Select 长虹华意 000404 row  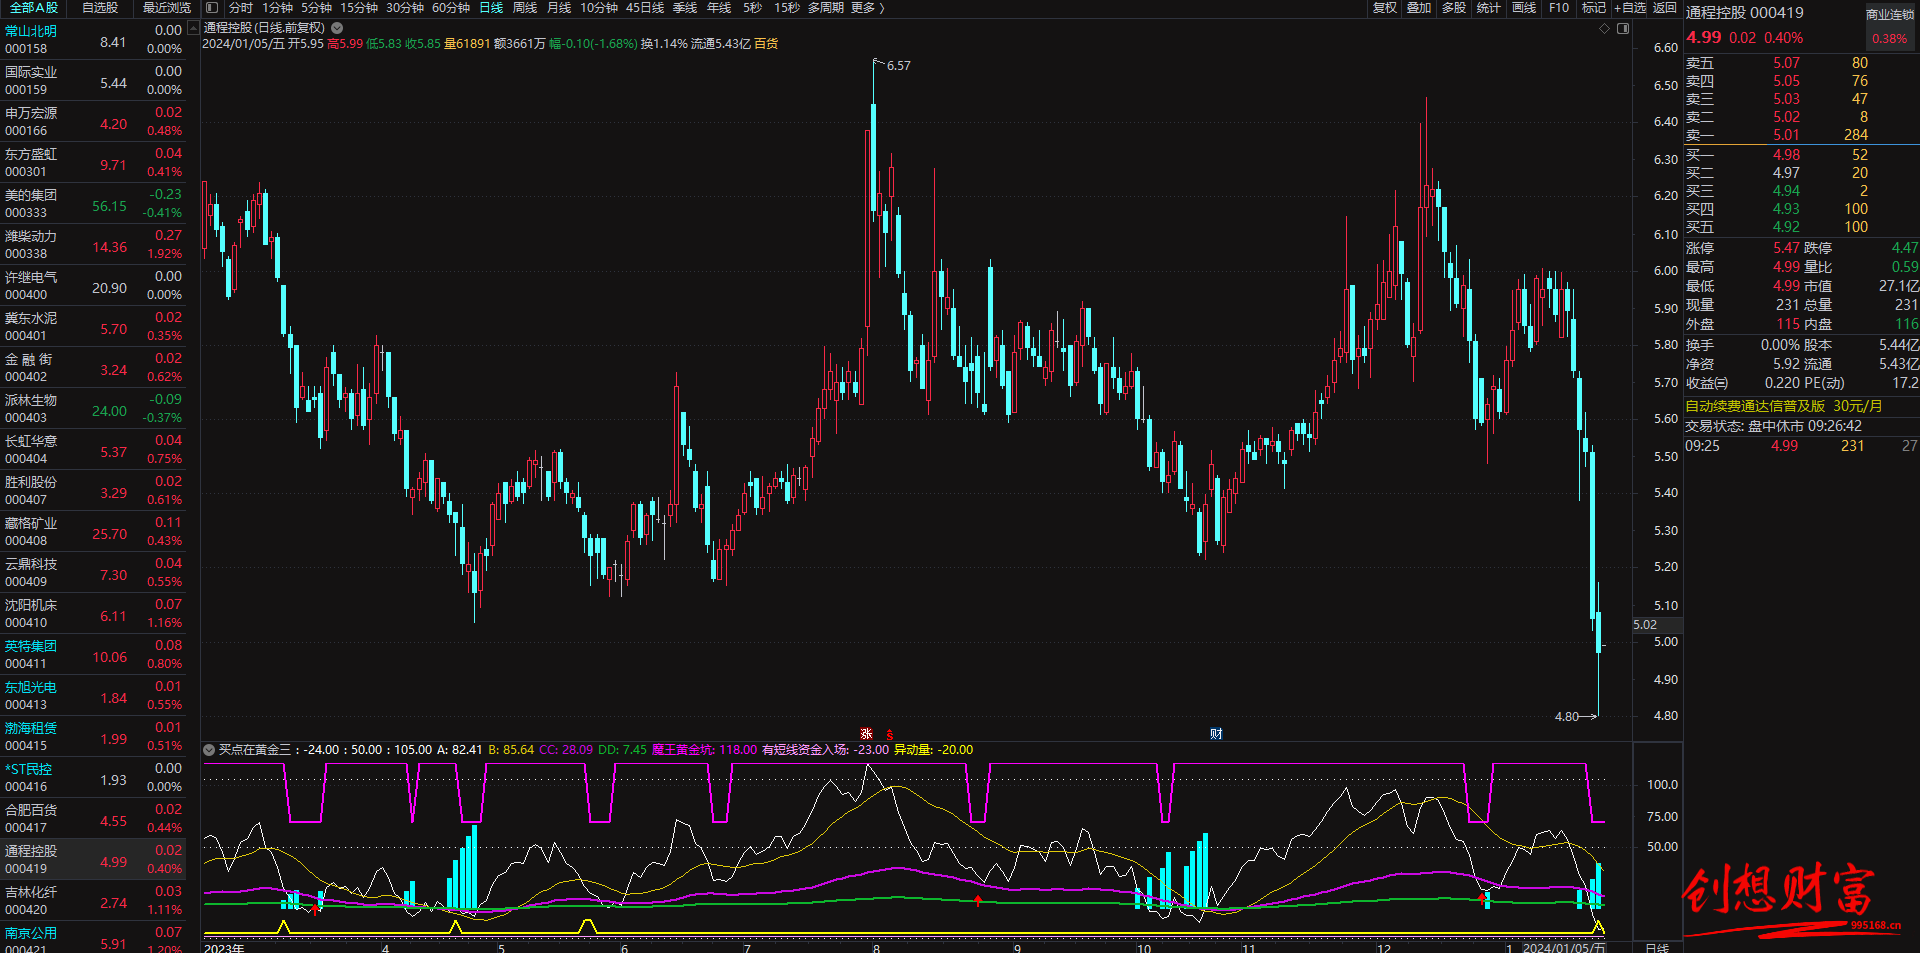[x=93, y=450]
